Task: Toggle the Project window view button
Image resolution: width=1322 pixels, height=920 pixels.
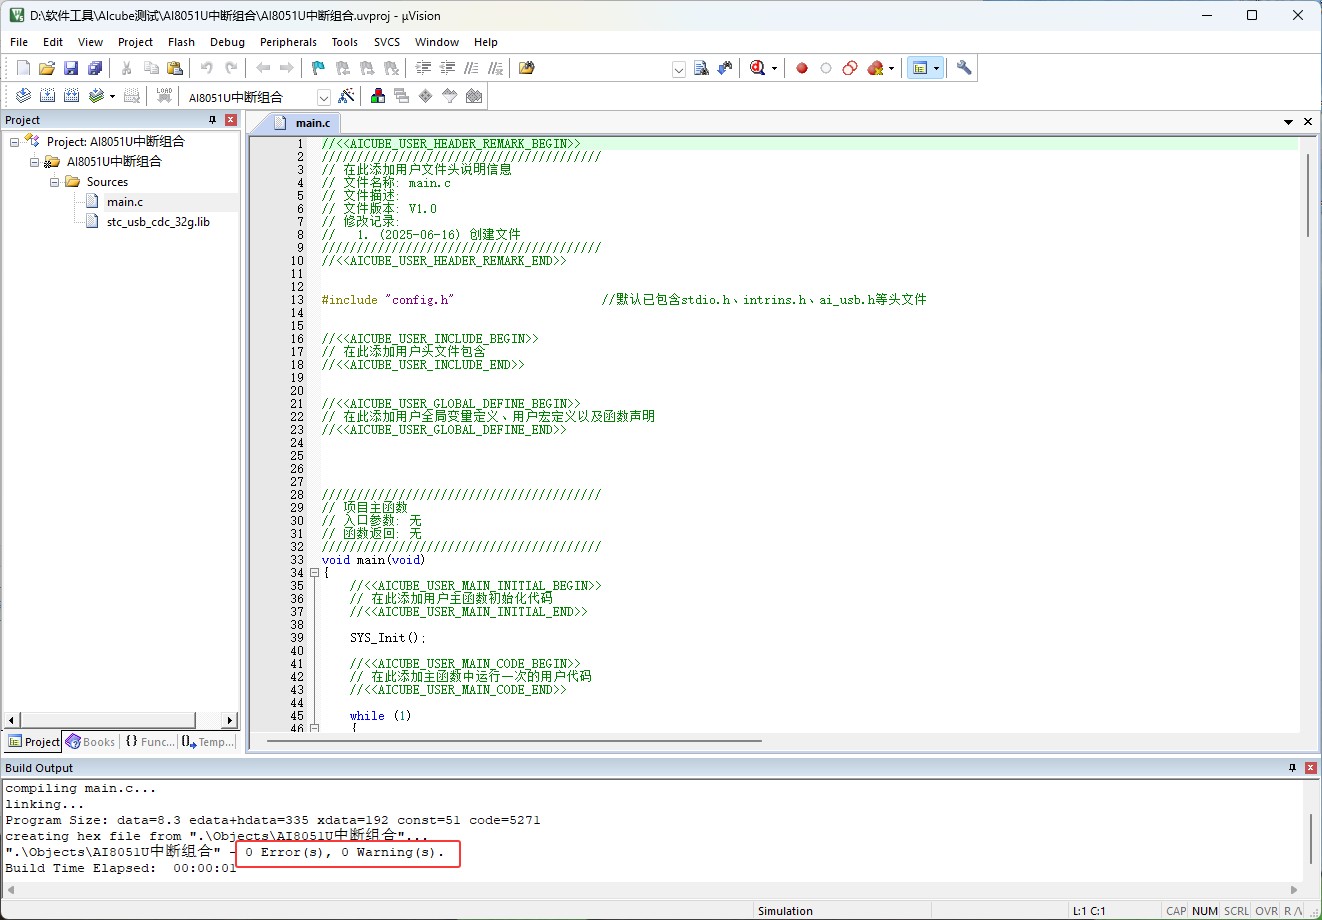Action: pos(920,68)
